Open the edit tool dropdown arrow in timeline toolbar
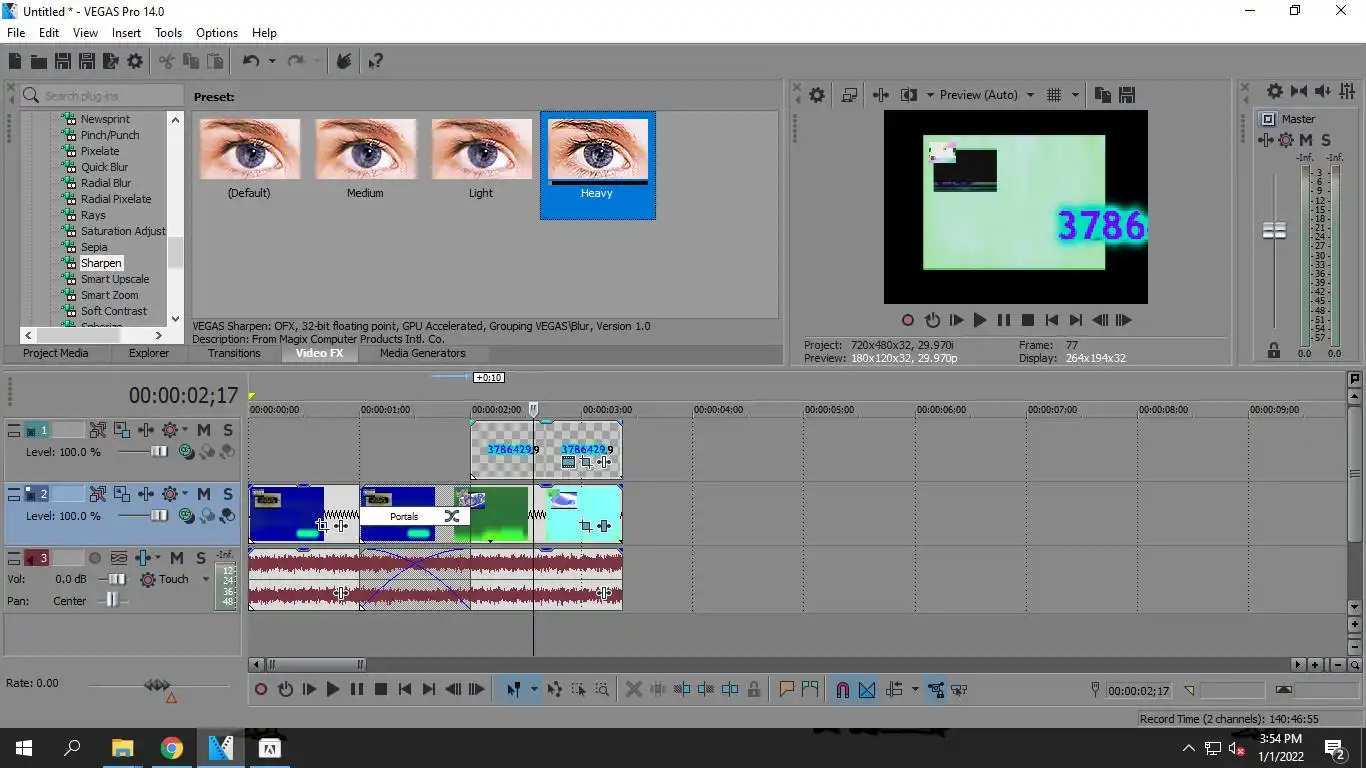 click(x=534, y=689)
